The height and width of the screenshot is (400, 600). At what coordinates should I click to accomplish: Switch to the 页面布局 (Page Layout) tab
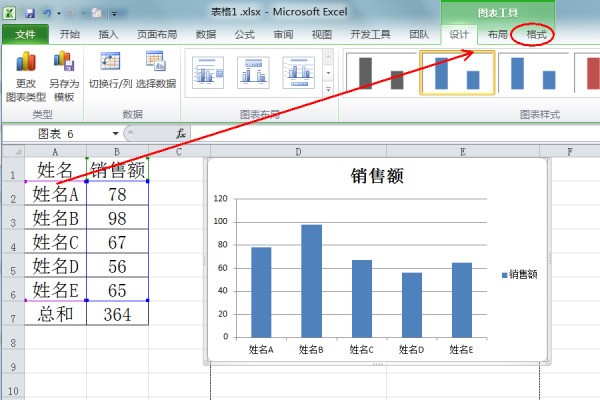(157, 35)
